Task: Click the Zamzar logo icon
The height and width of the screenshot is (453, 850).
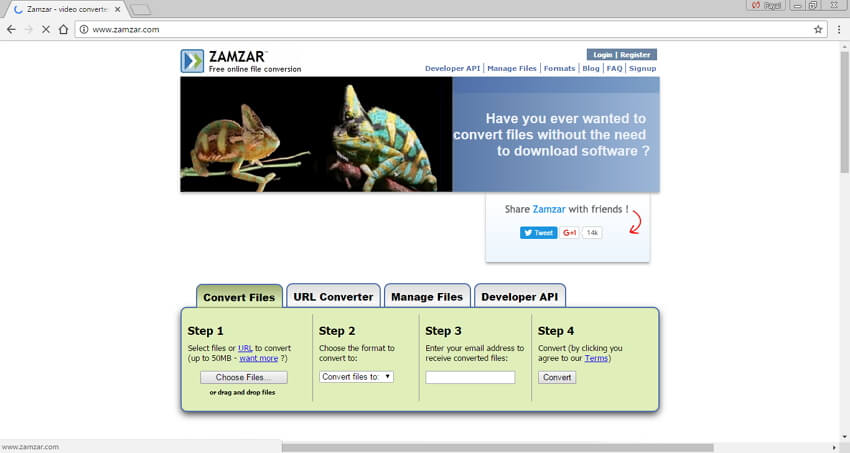Action: point(192,61)
